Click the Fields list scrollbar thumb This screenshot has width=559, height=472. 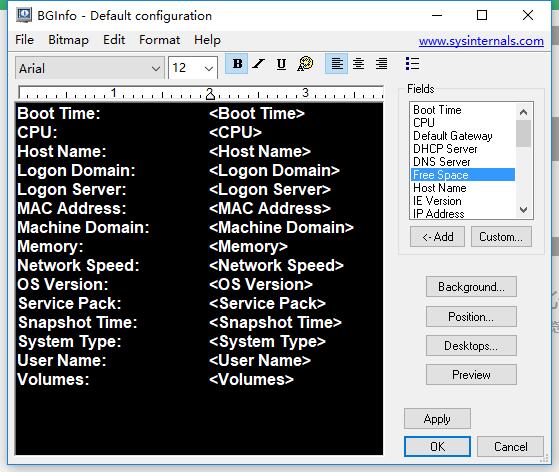(x=523, y=134)
